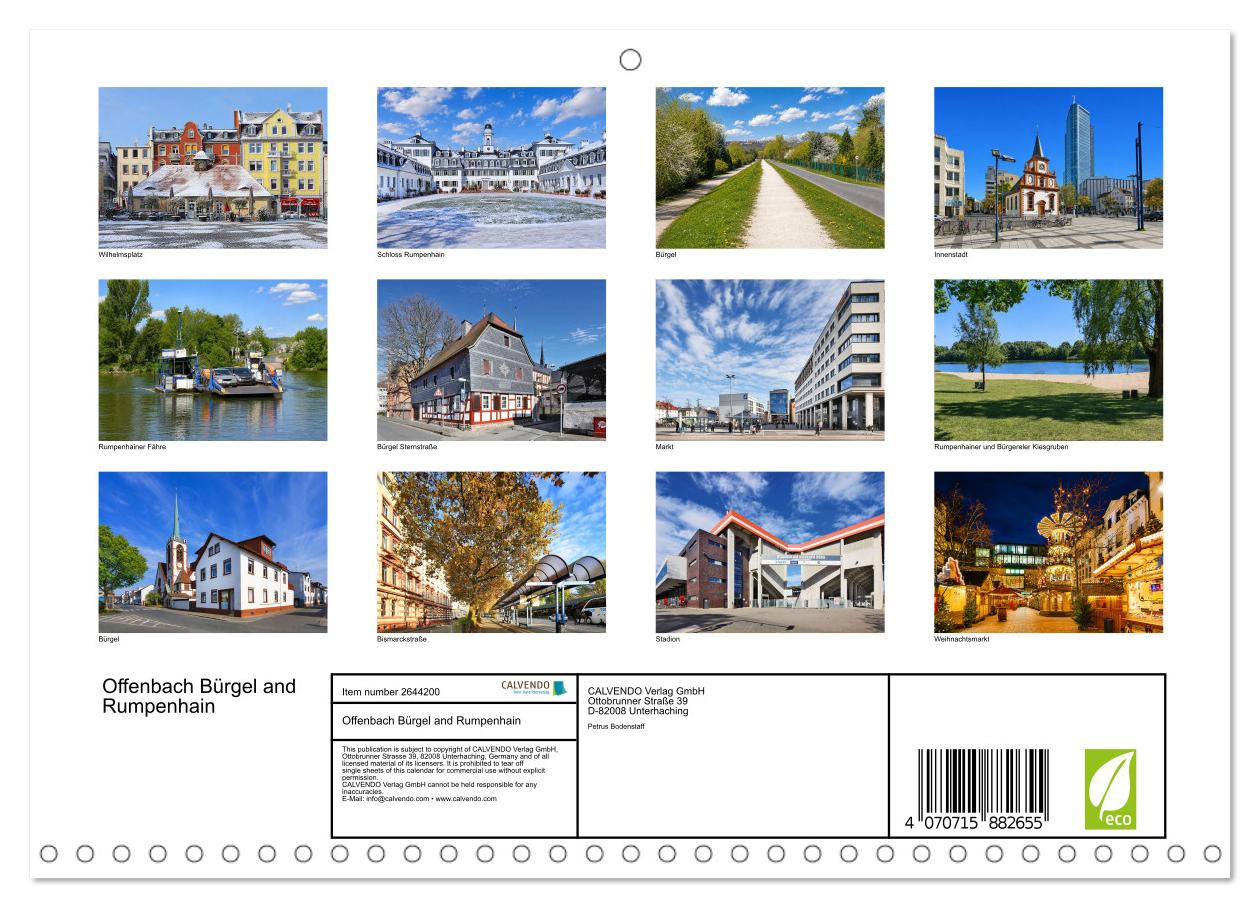Click the Bürgel gravel path photo

point(770,168)
